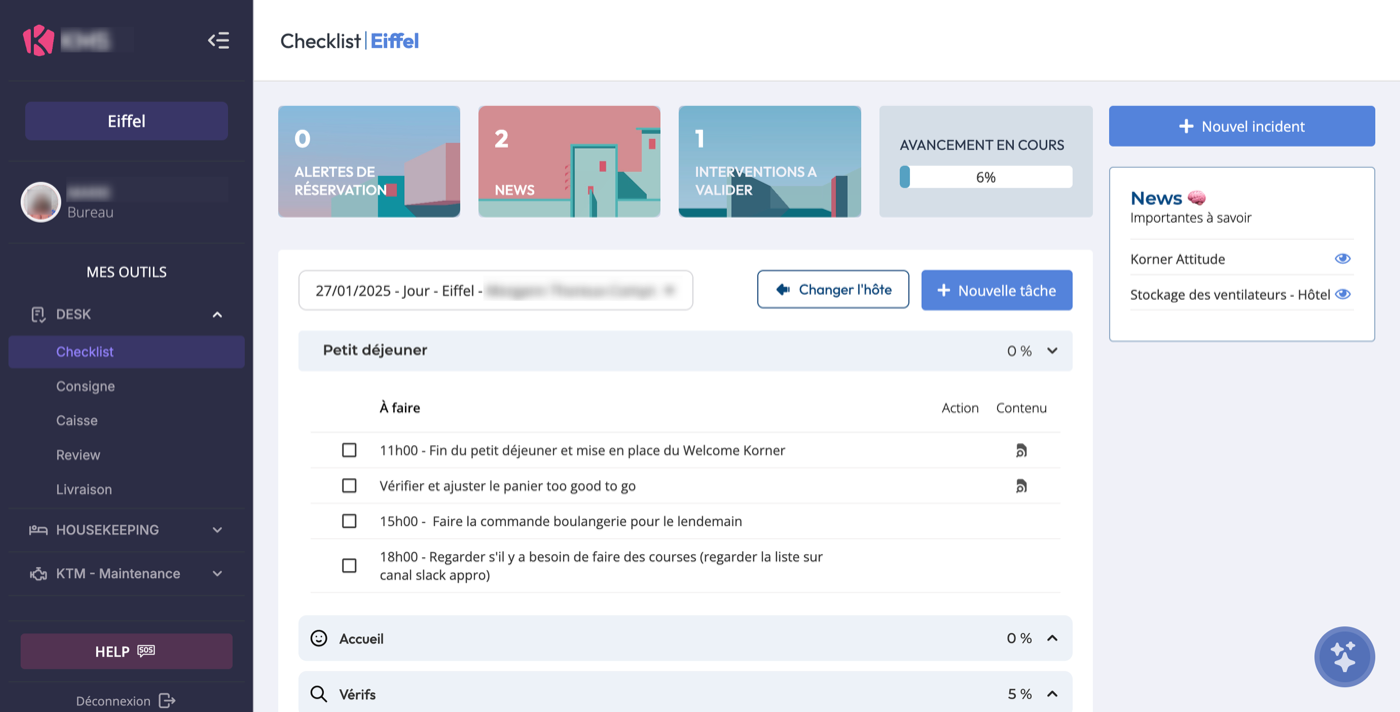Click the Accueil smiley icon
This screenshot has height=712, width=1400.
click(x=319, y=638)
